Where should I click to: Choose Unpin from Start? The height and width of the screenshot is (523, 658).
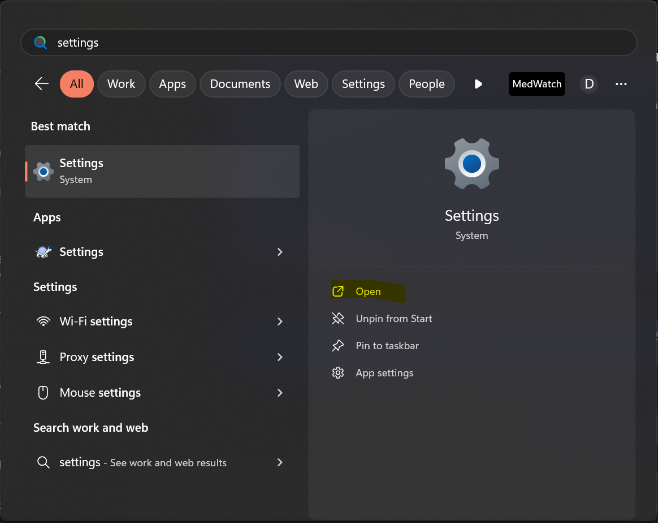click(x=393, y=319)
